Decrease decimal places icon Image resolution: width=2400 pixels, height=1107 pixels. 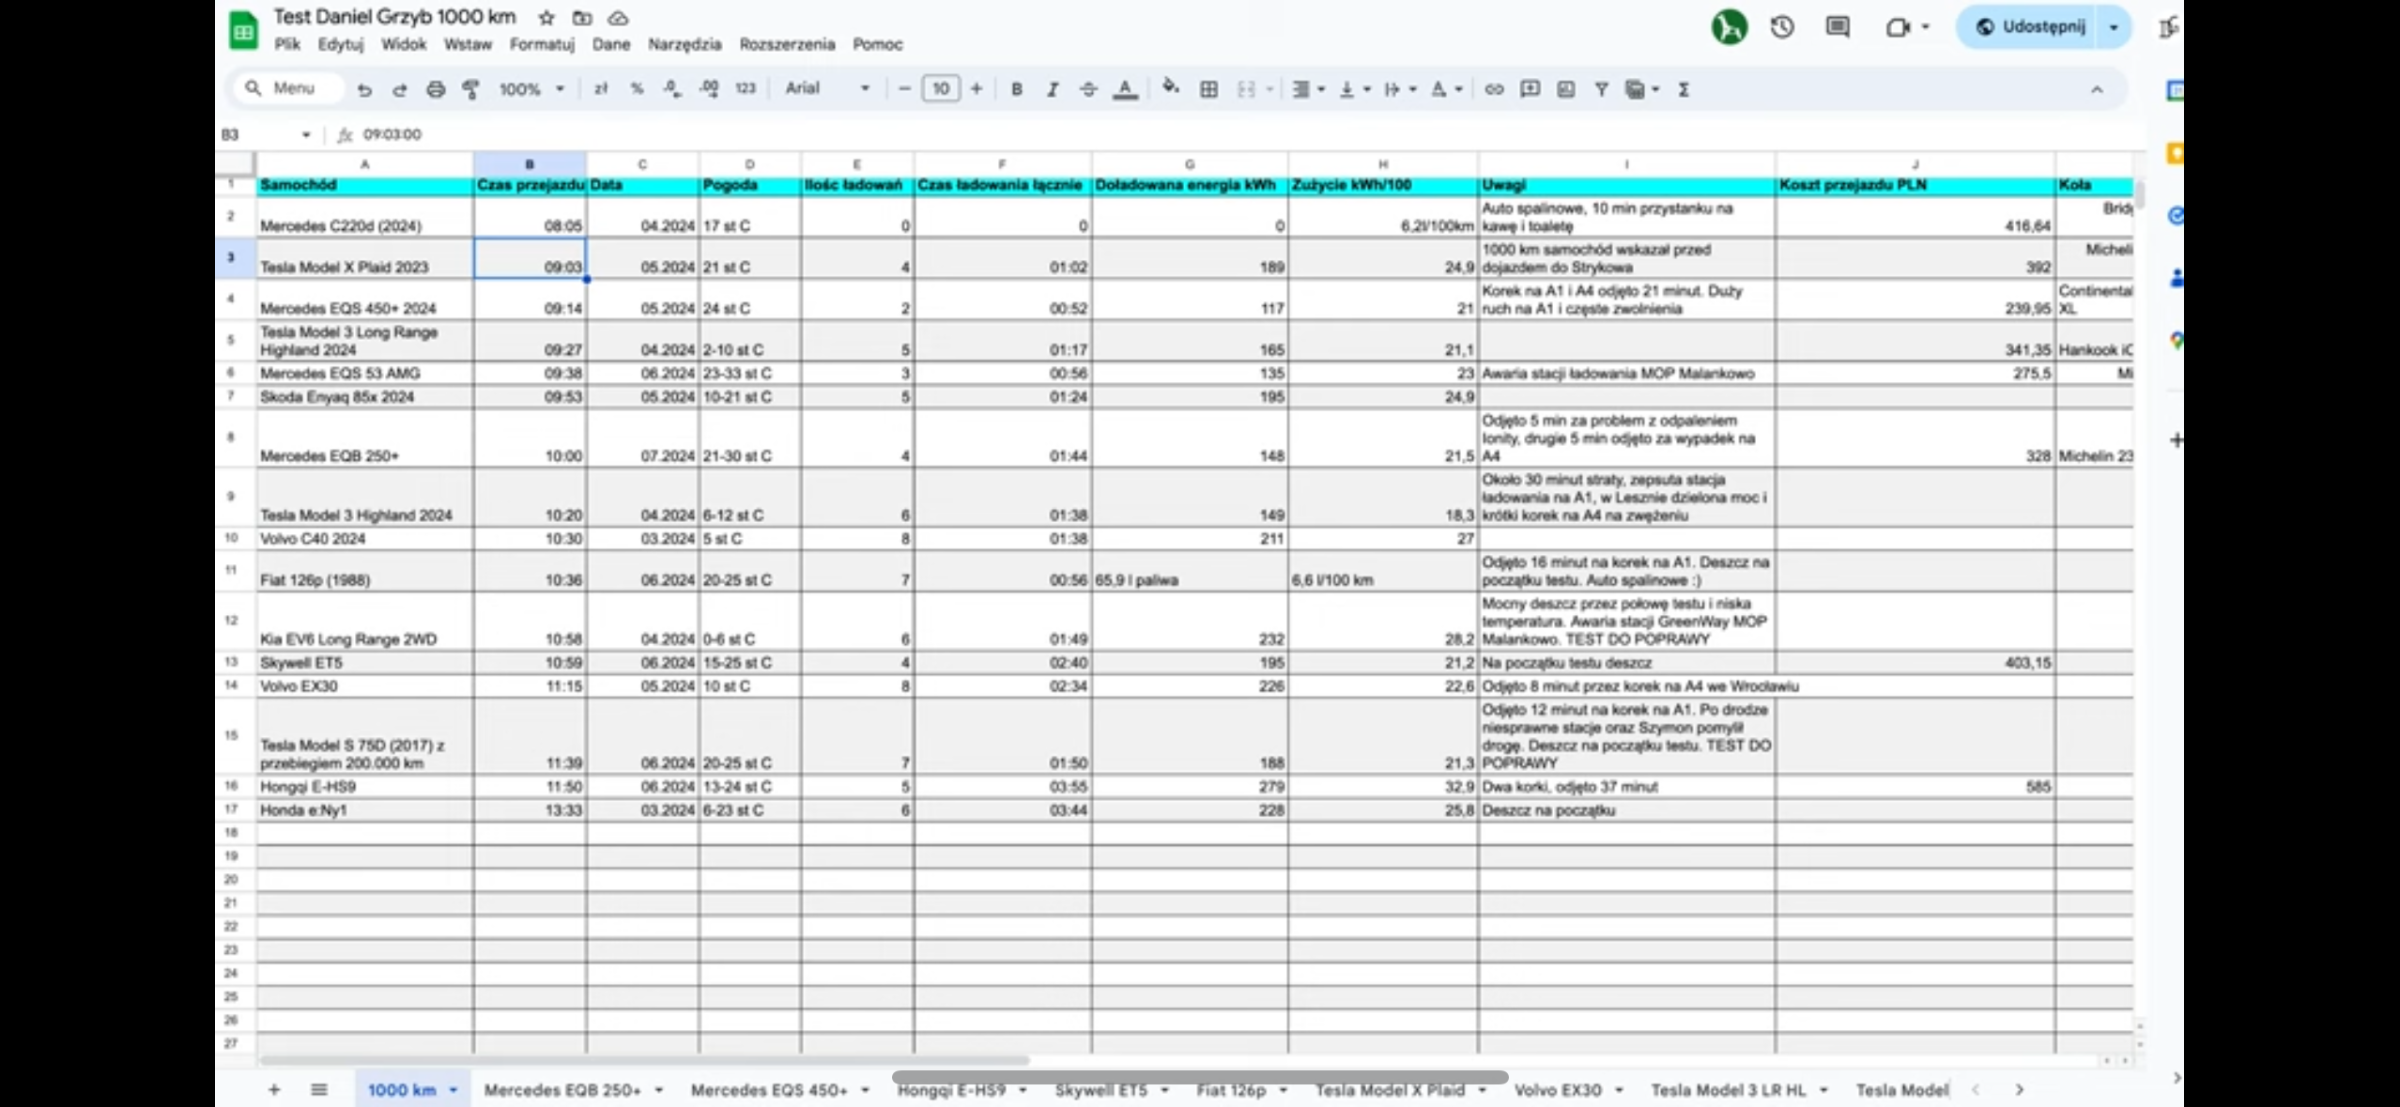(x=672, y=89)
